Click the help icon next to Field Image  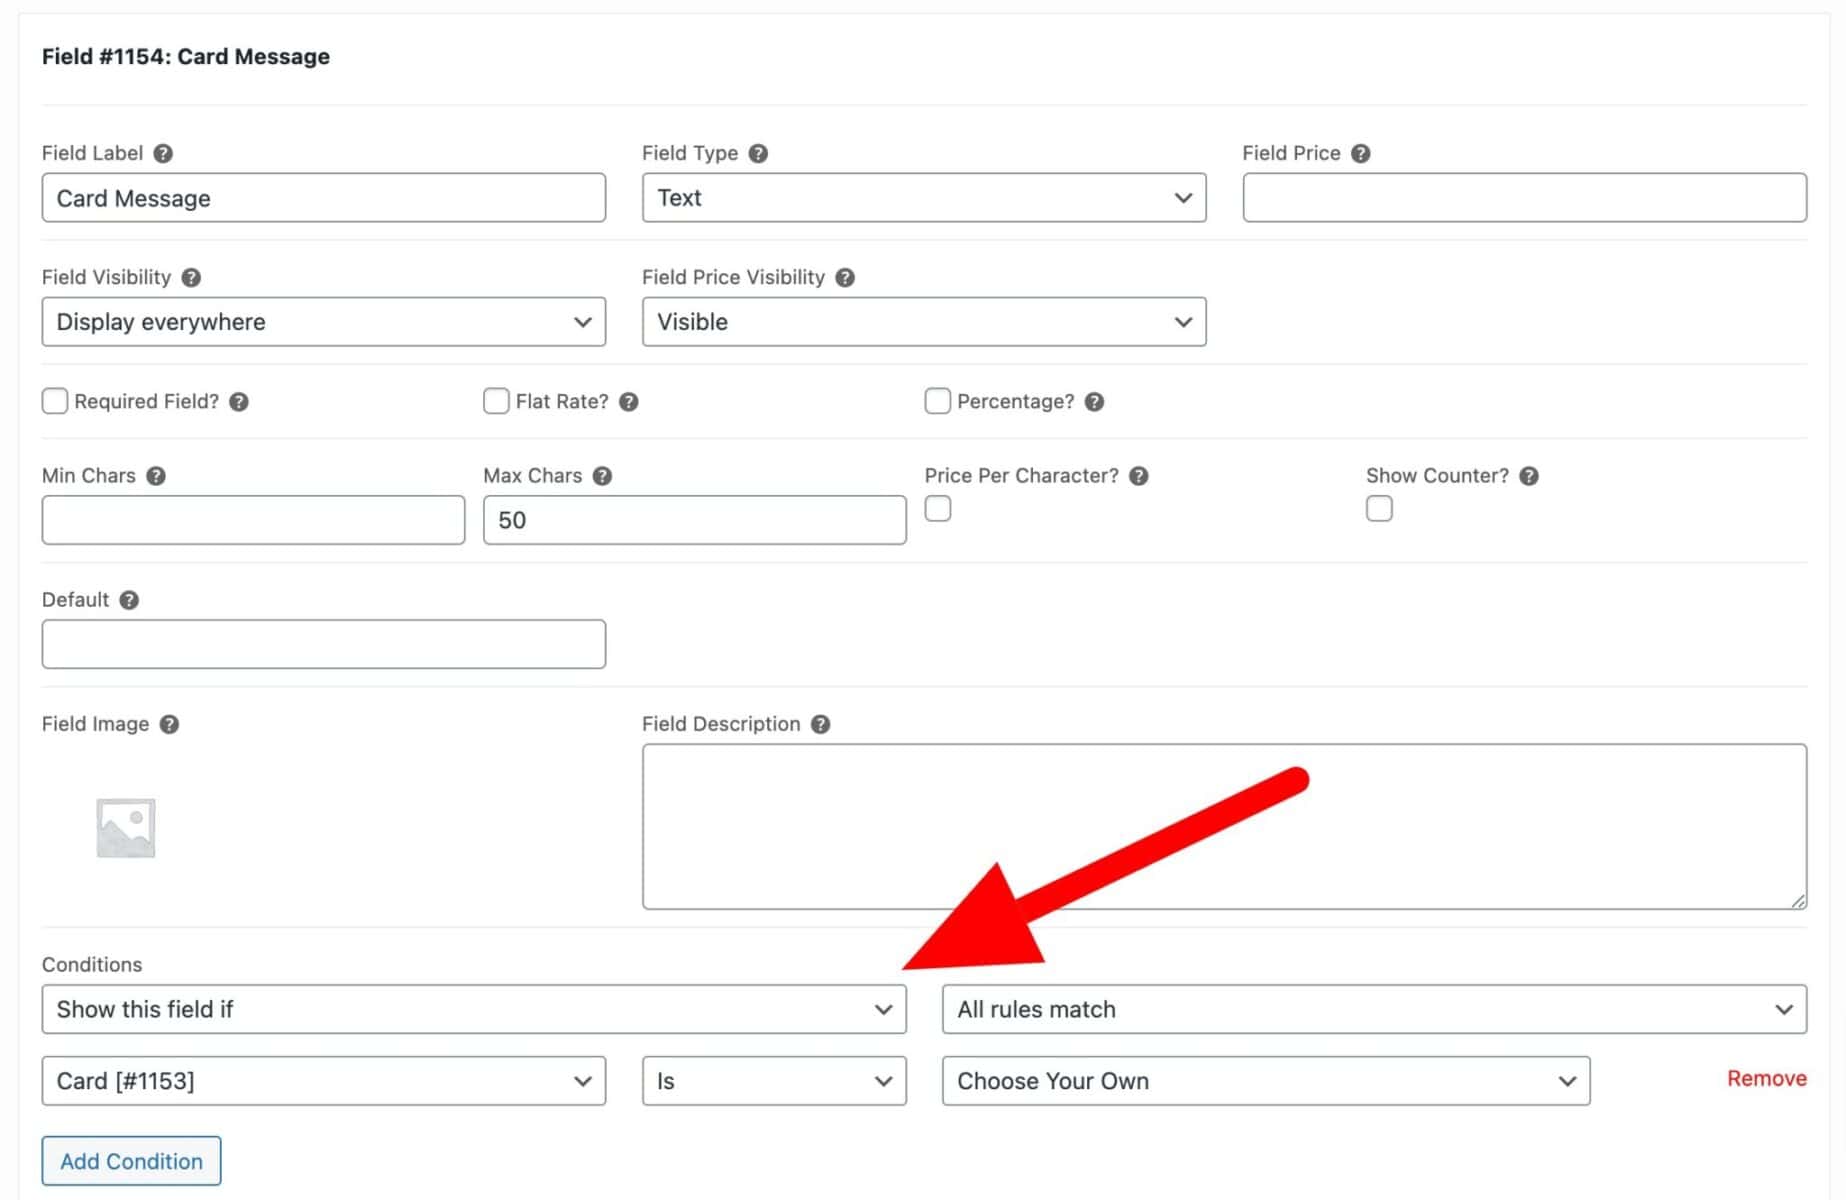pyautogui.click(x=169, y=723)
